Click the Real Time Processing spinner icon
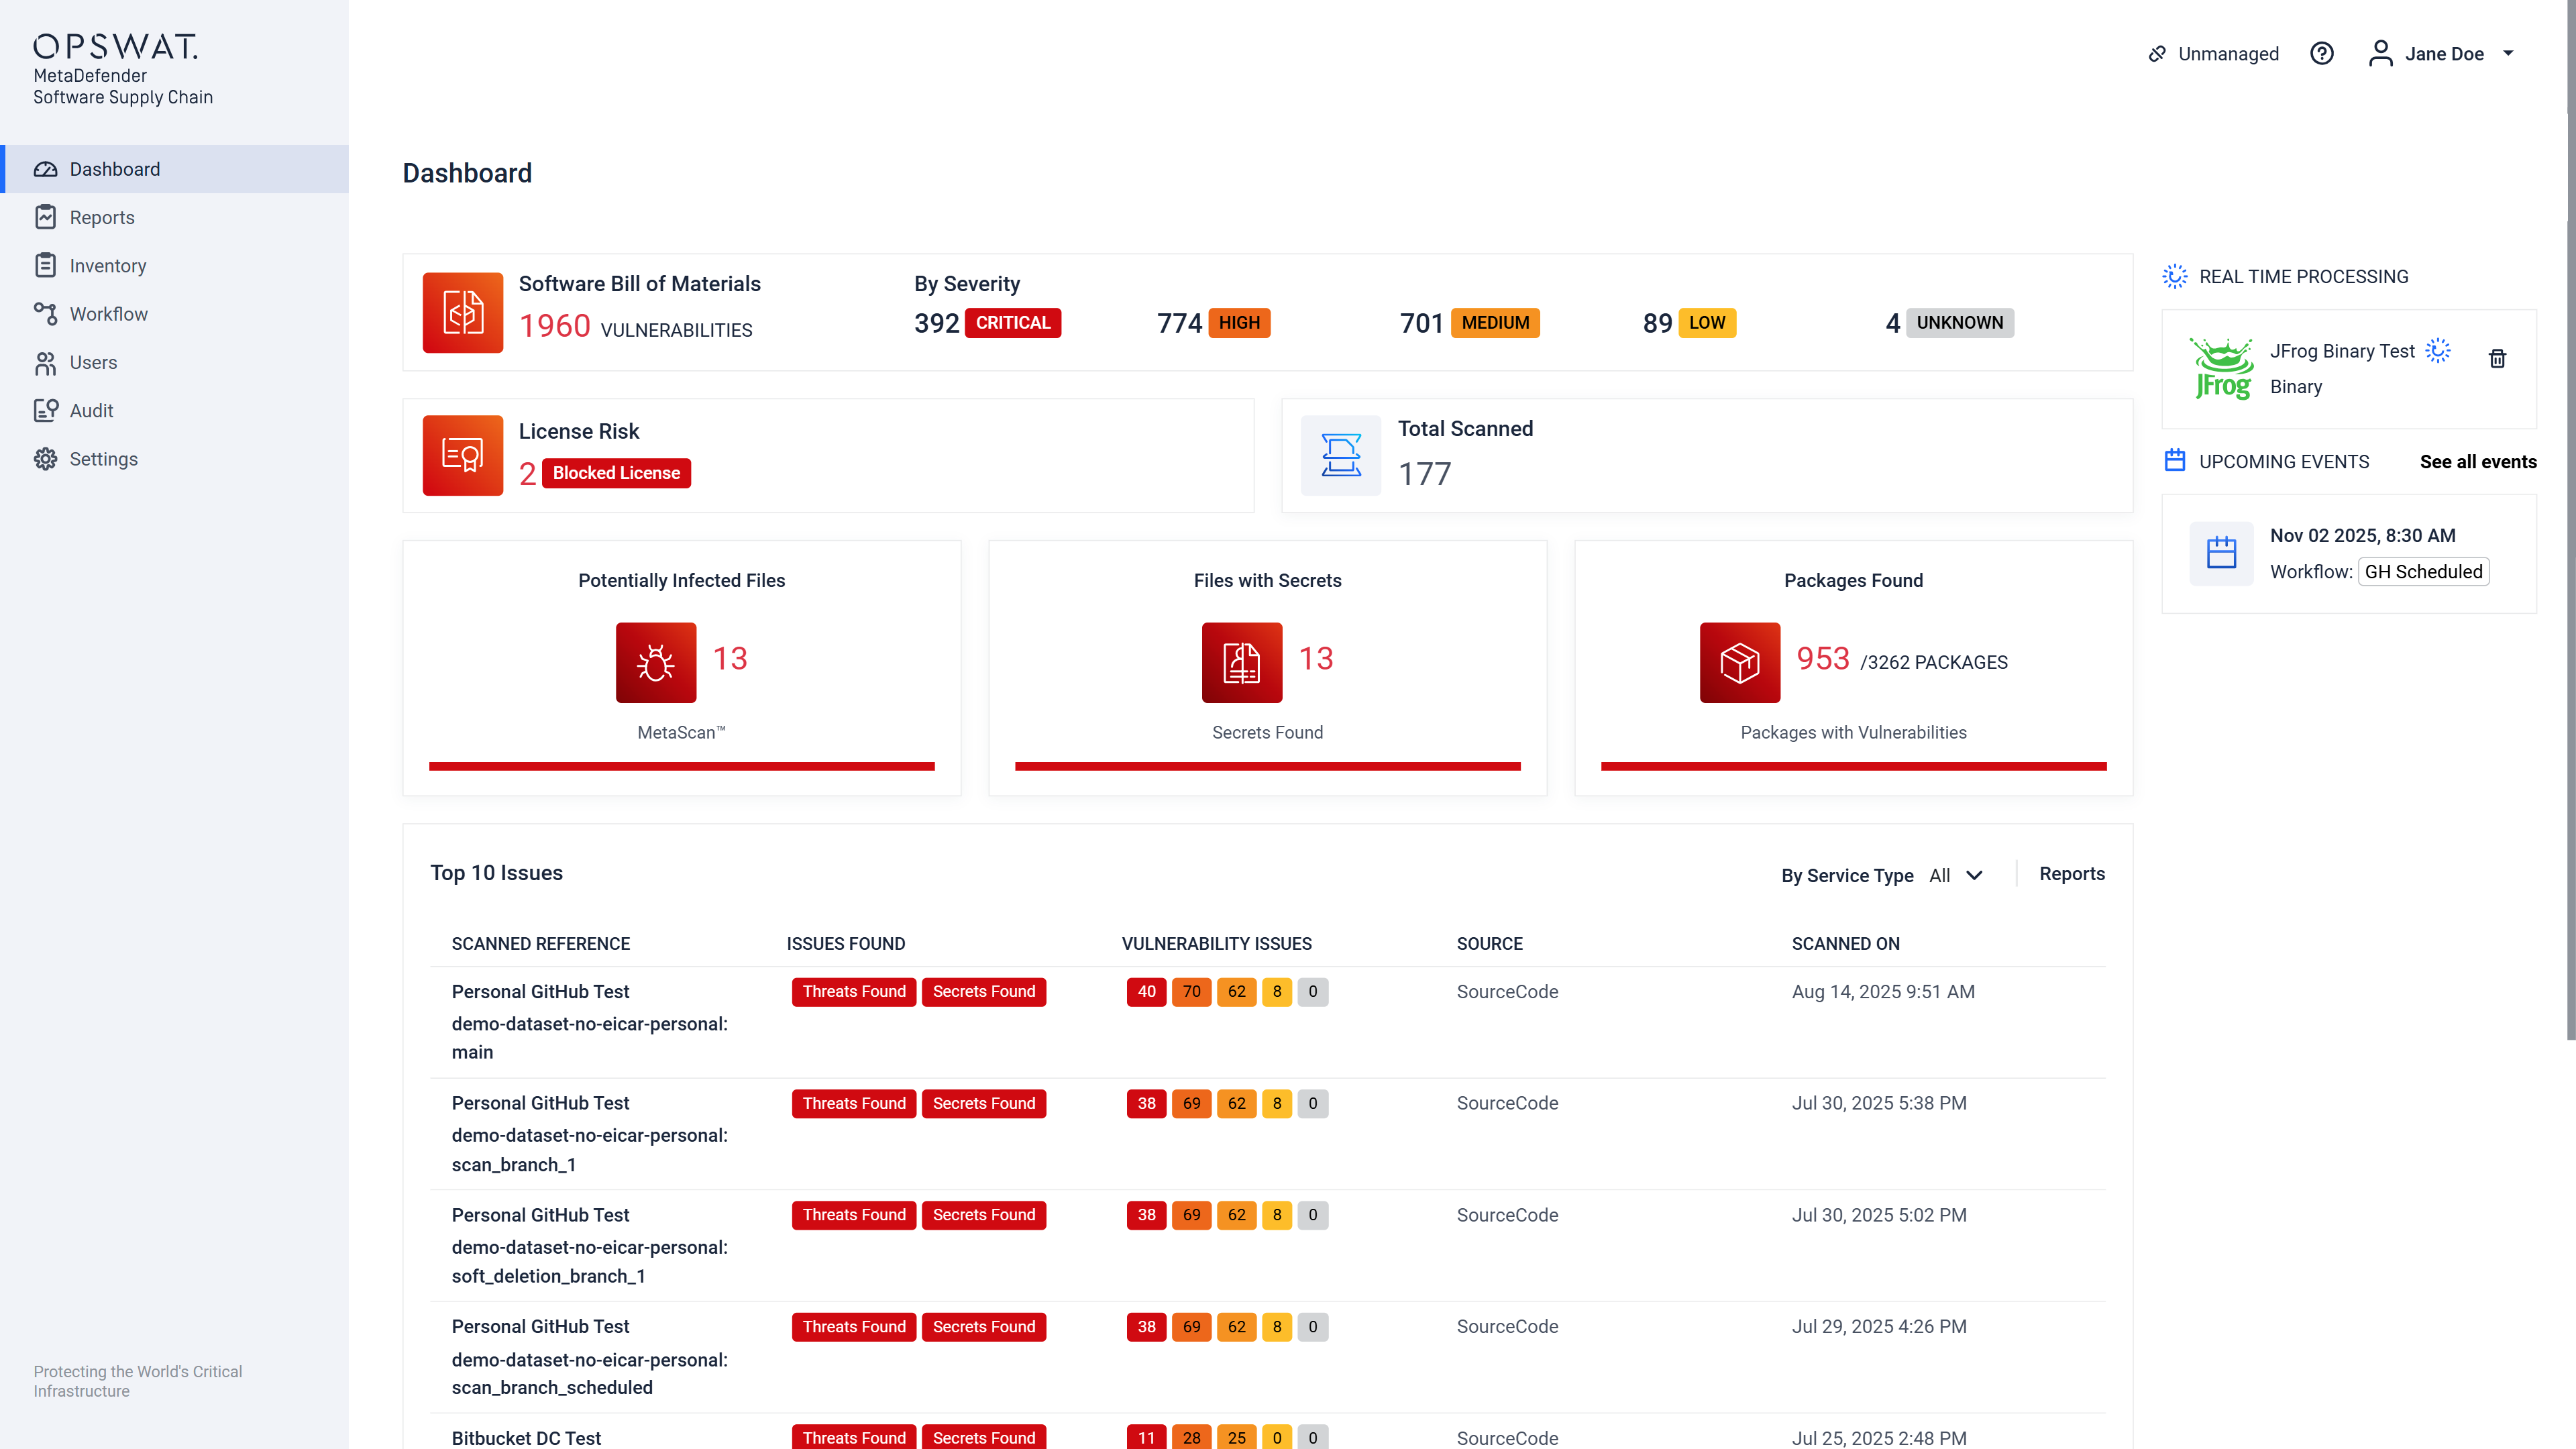 click(x=2175, y=277)
